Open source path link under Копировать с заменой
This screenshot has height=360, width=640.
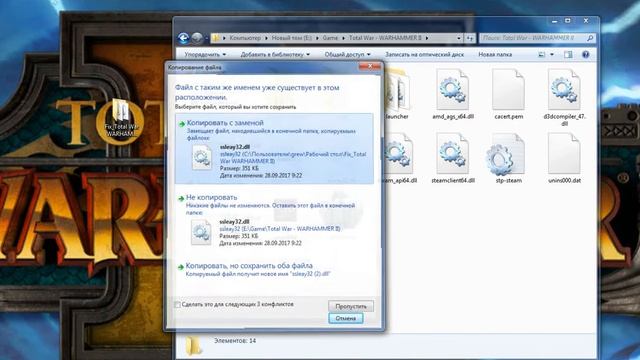(293, 158)
